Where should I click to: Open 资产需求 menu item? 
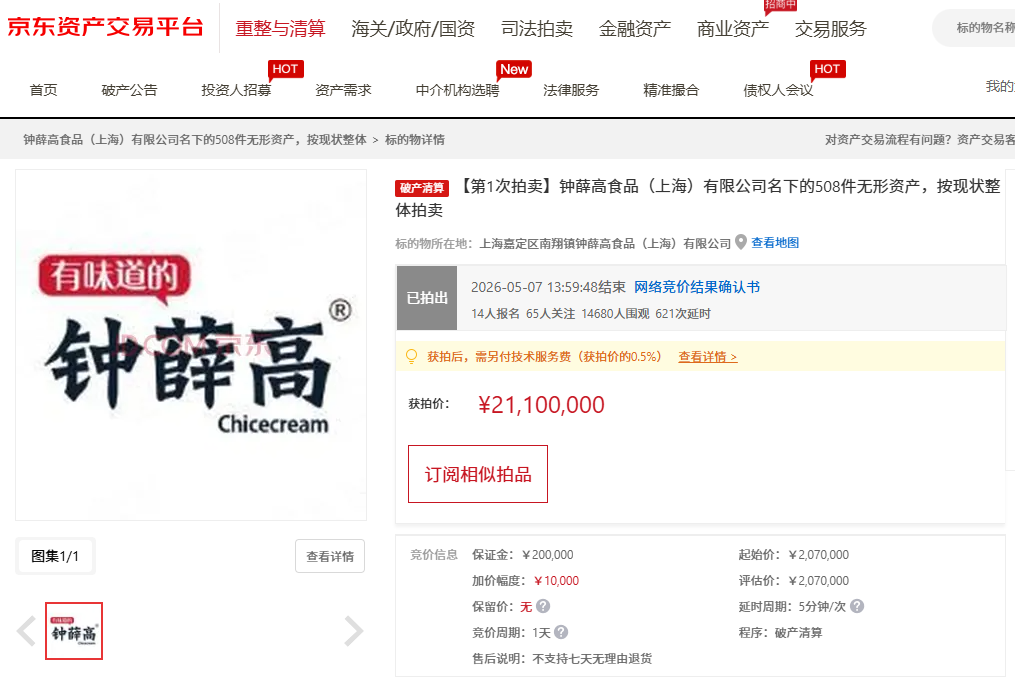pos(343,90)
